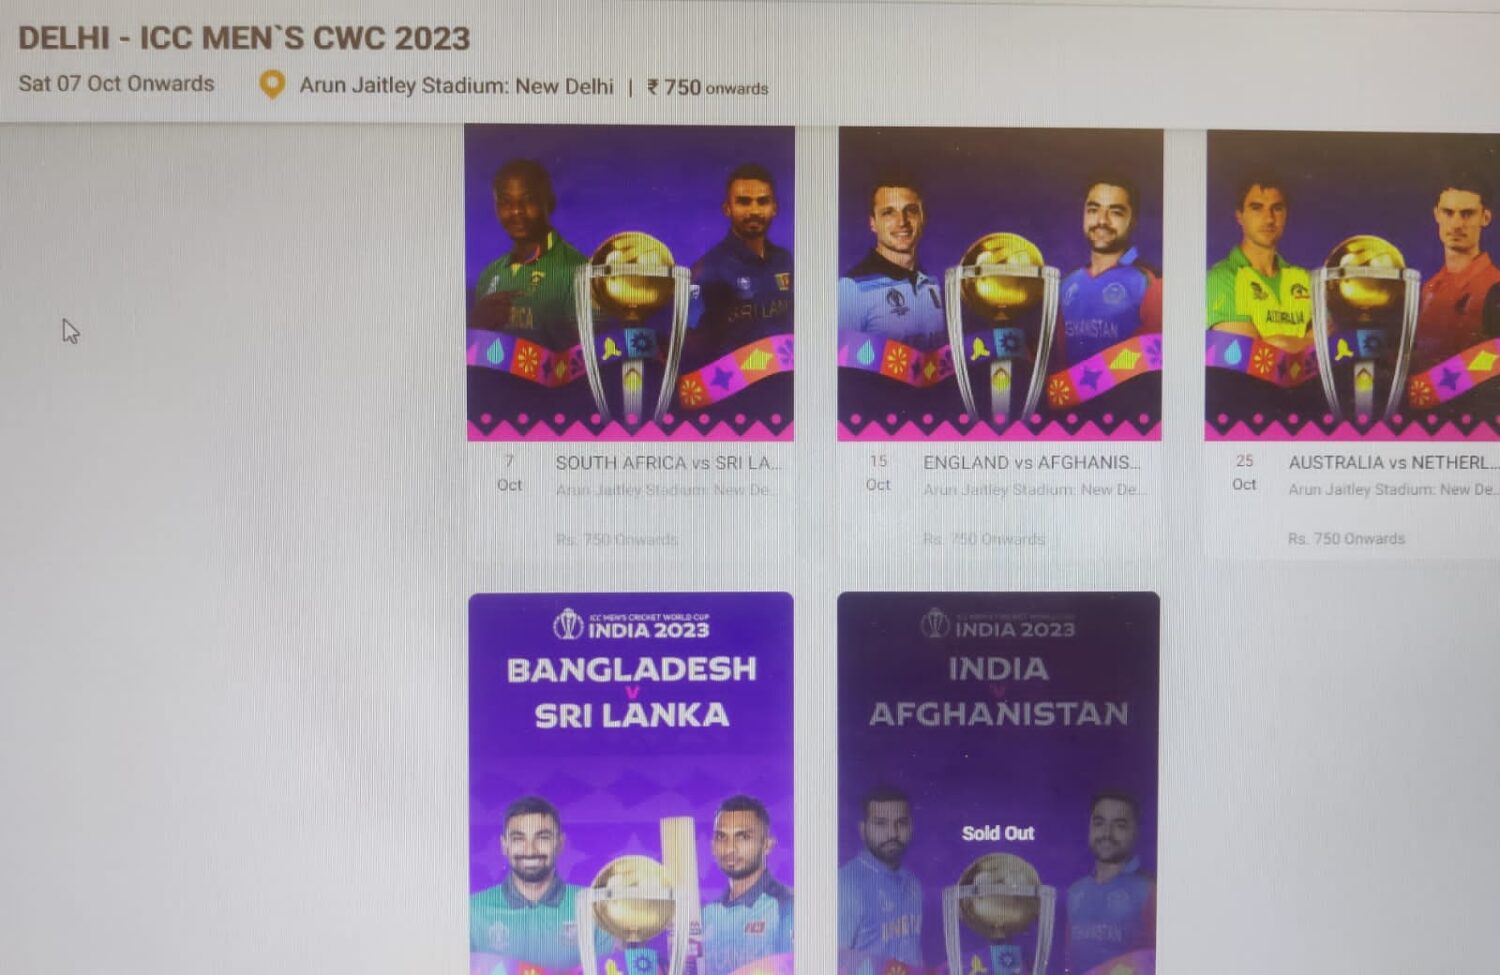Open South Africa vs Sri Lanka poster
Screen dimensions: 1500x975
pyautogui.click(x=630, y=282)
